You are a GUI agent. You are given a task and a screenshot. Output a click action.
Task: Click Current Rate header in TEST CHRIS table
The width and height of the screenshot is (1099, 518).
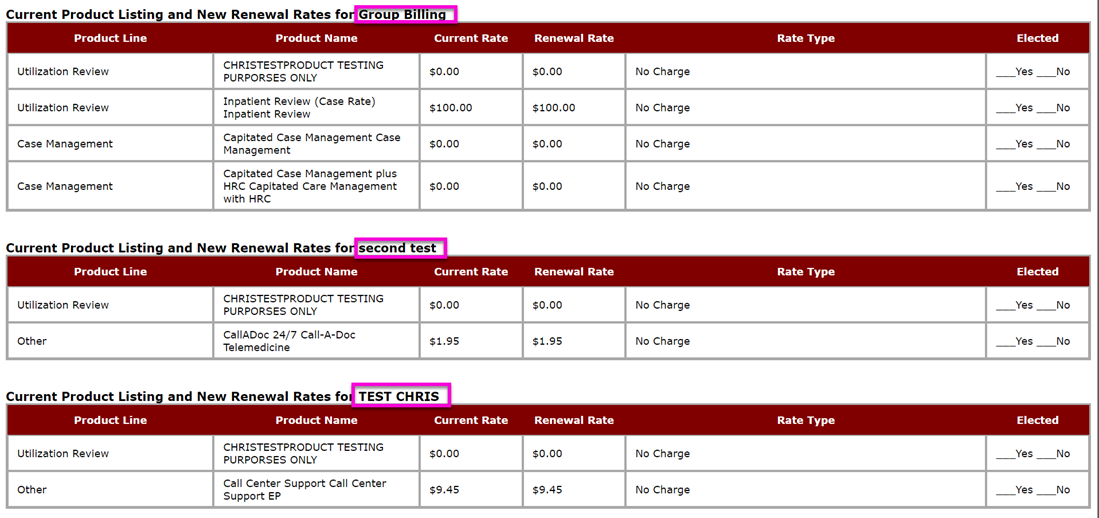pyautogui.click(x=471, y=421)
